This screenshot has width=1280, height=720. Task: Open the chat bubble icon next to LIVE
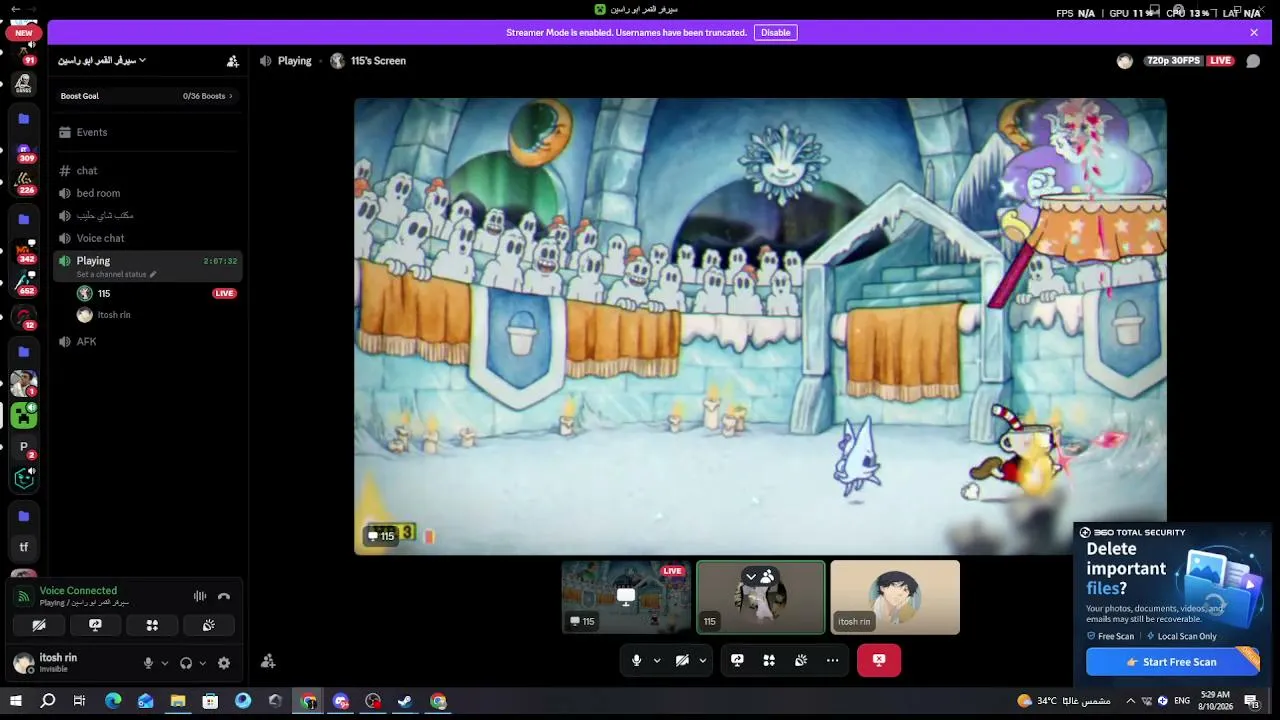coord(1253,61)
